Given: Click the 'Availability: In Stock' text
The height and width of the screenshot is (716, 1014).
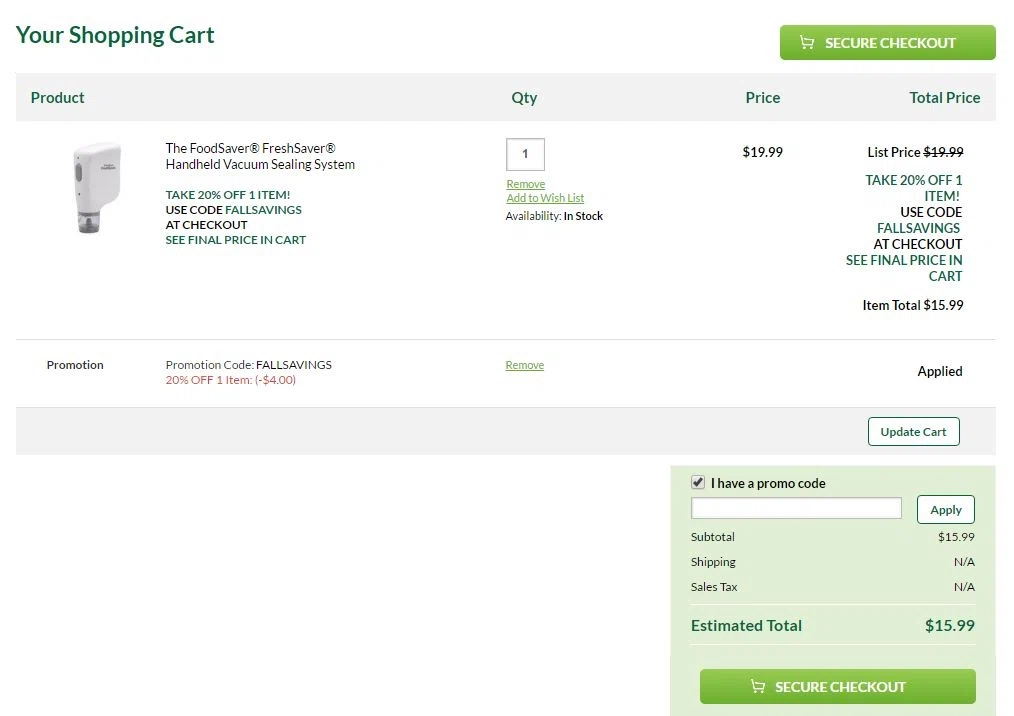Looking at the screenshot, I should coord(554,216).
